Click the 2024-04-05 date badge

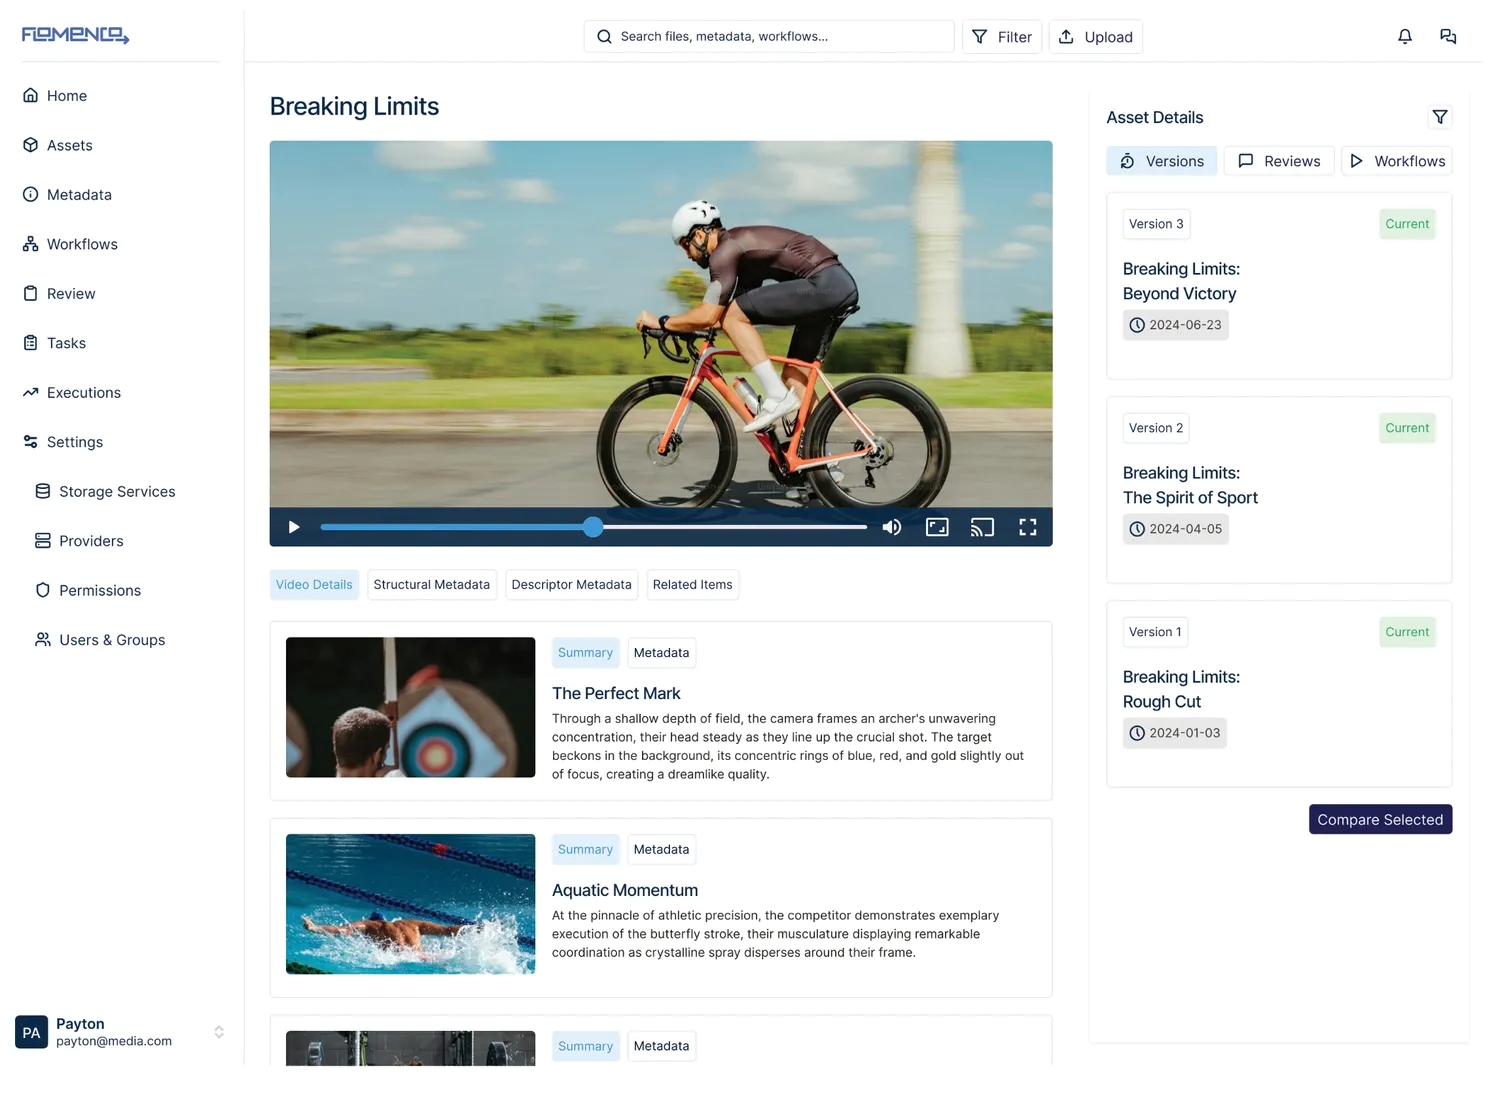tap(1175, 529)
